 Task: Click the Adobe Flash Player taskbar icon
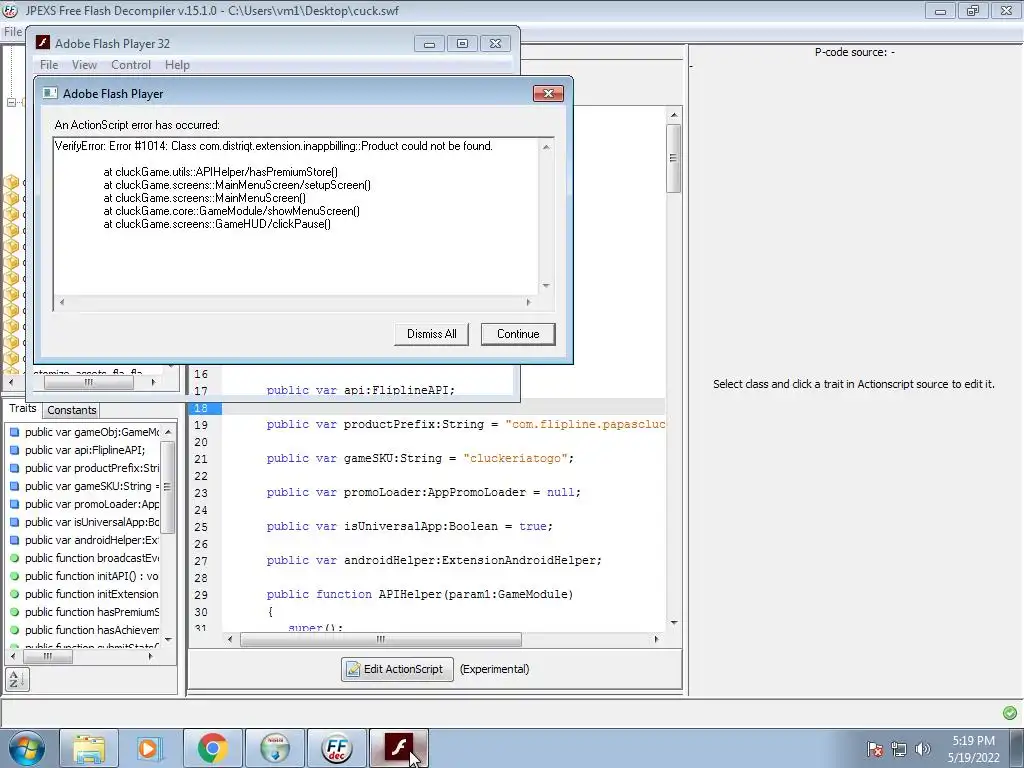tap(399, 748)
